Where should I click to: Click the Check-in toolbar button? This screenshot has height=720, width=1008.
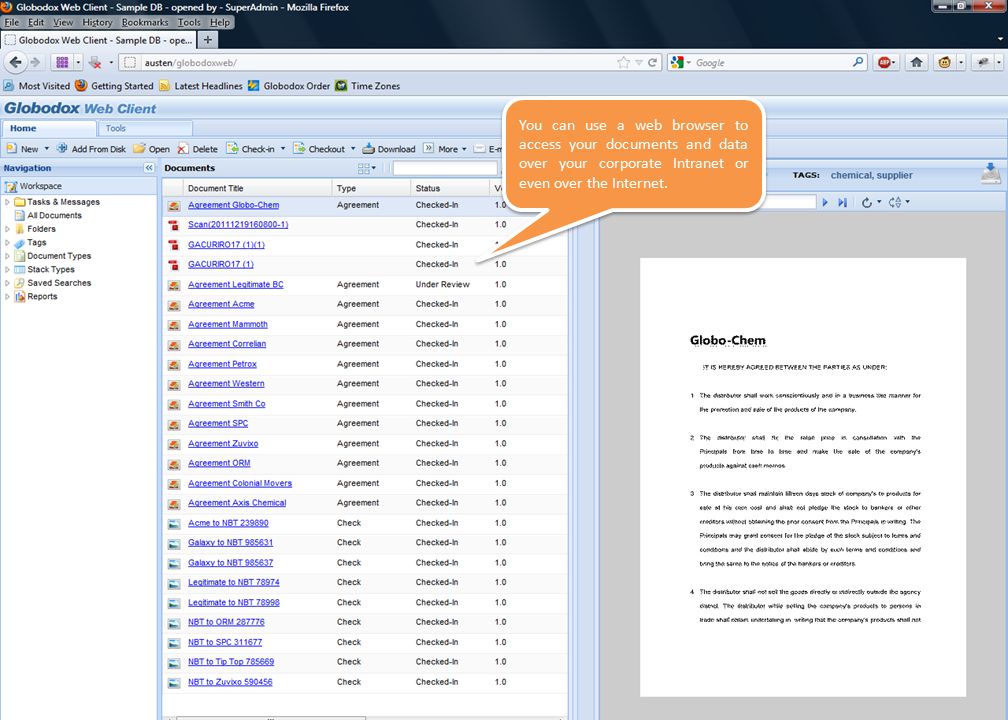[251, 148]
